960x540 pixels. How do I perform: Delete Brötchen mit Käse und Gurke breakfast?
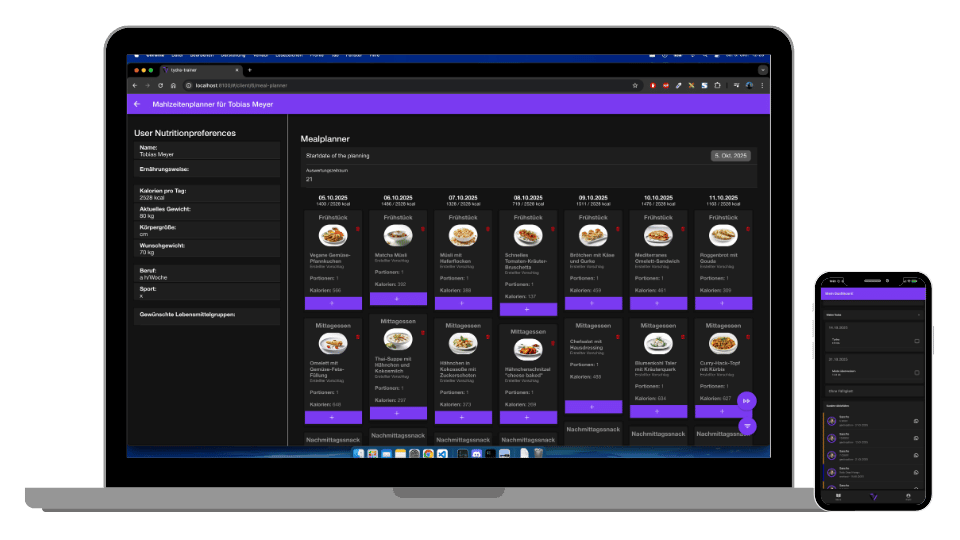pos(618,230)
